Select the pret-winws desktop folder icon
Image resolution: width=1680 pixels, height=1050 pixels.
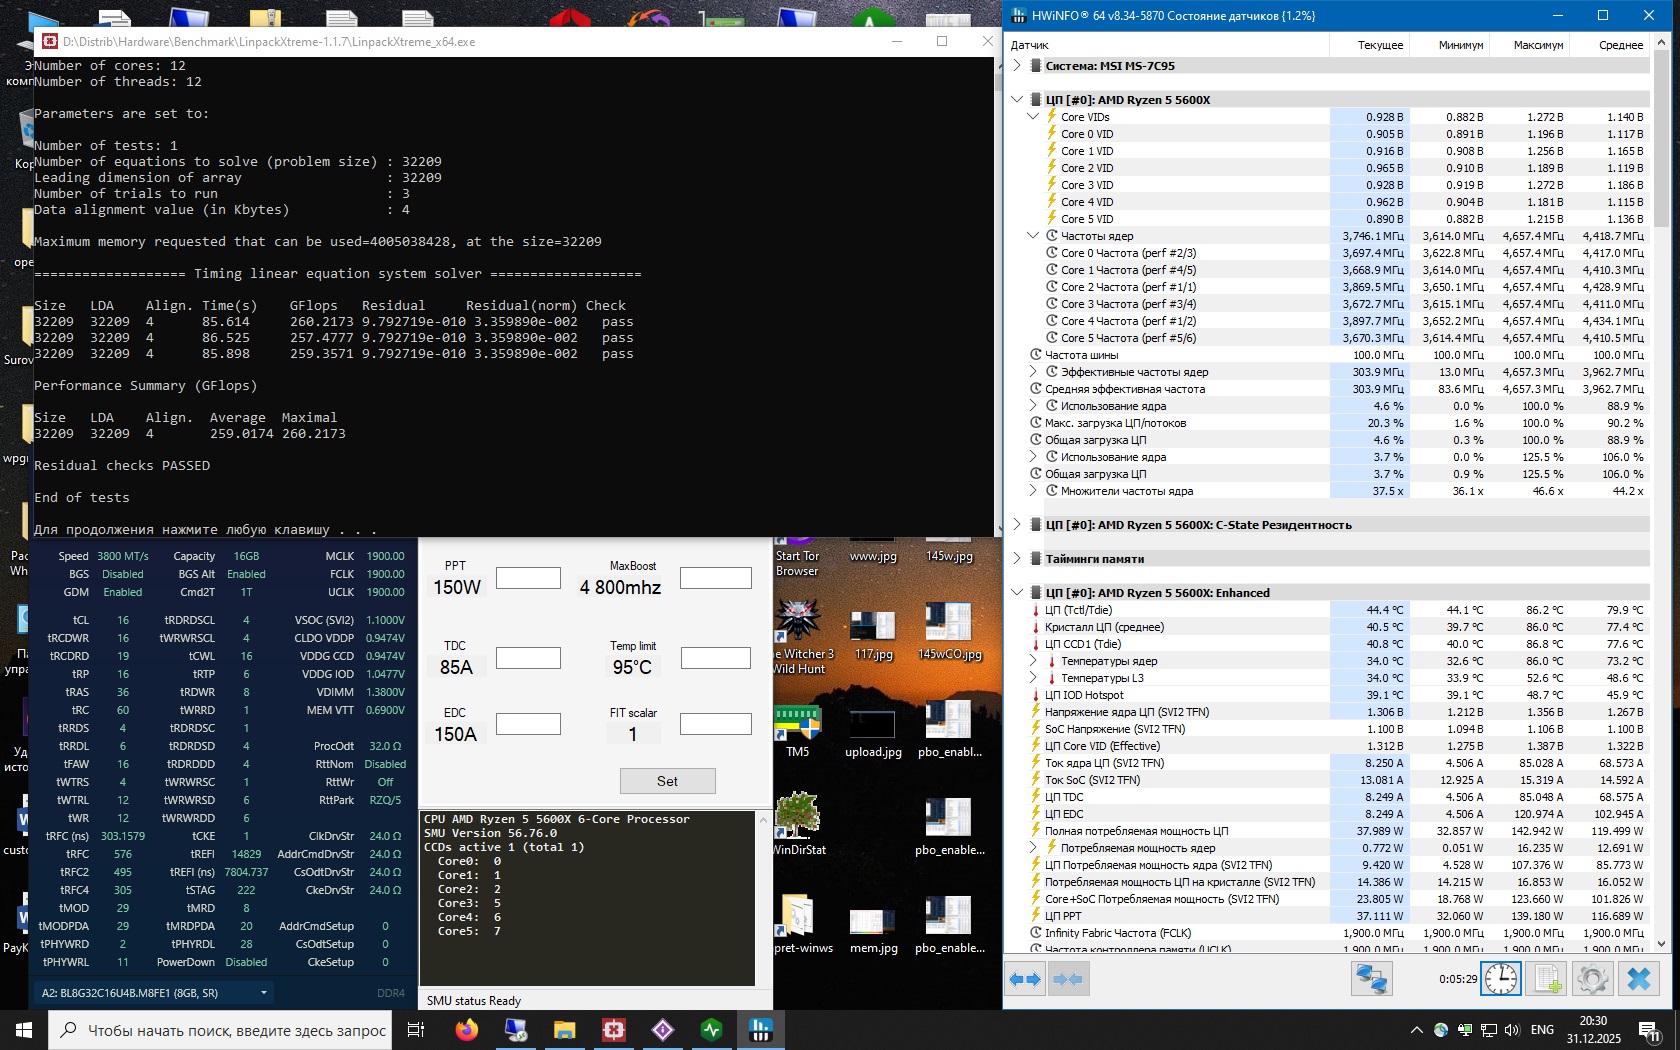point(799,922)
